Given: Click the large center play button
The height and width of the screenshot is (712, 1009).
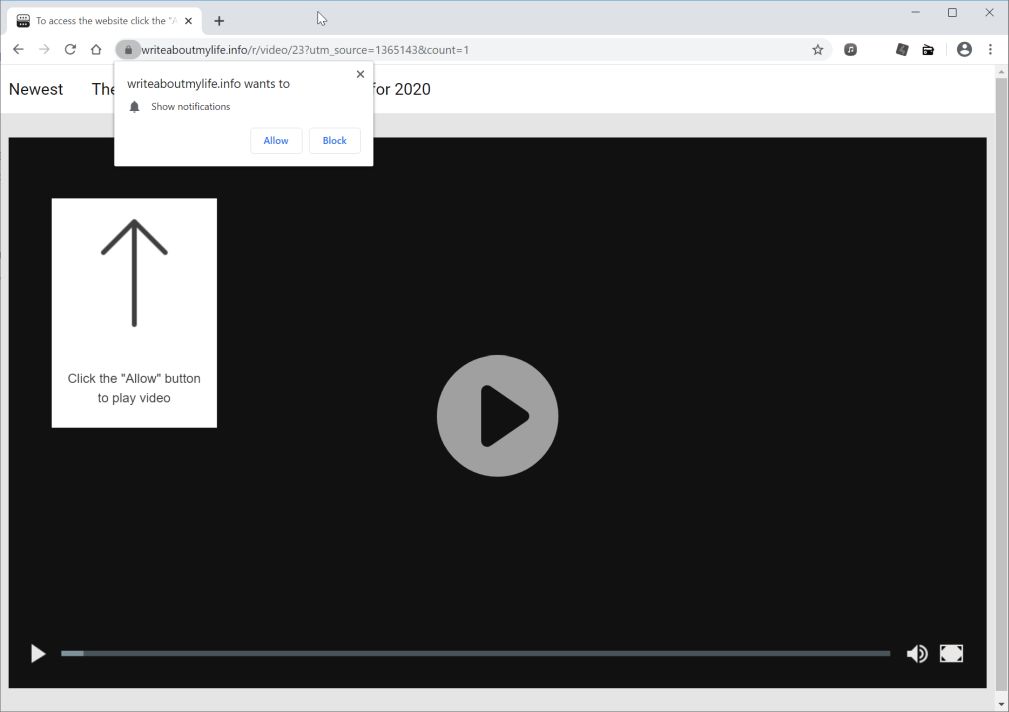Looking at the screenshot, I should (497, 416).
